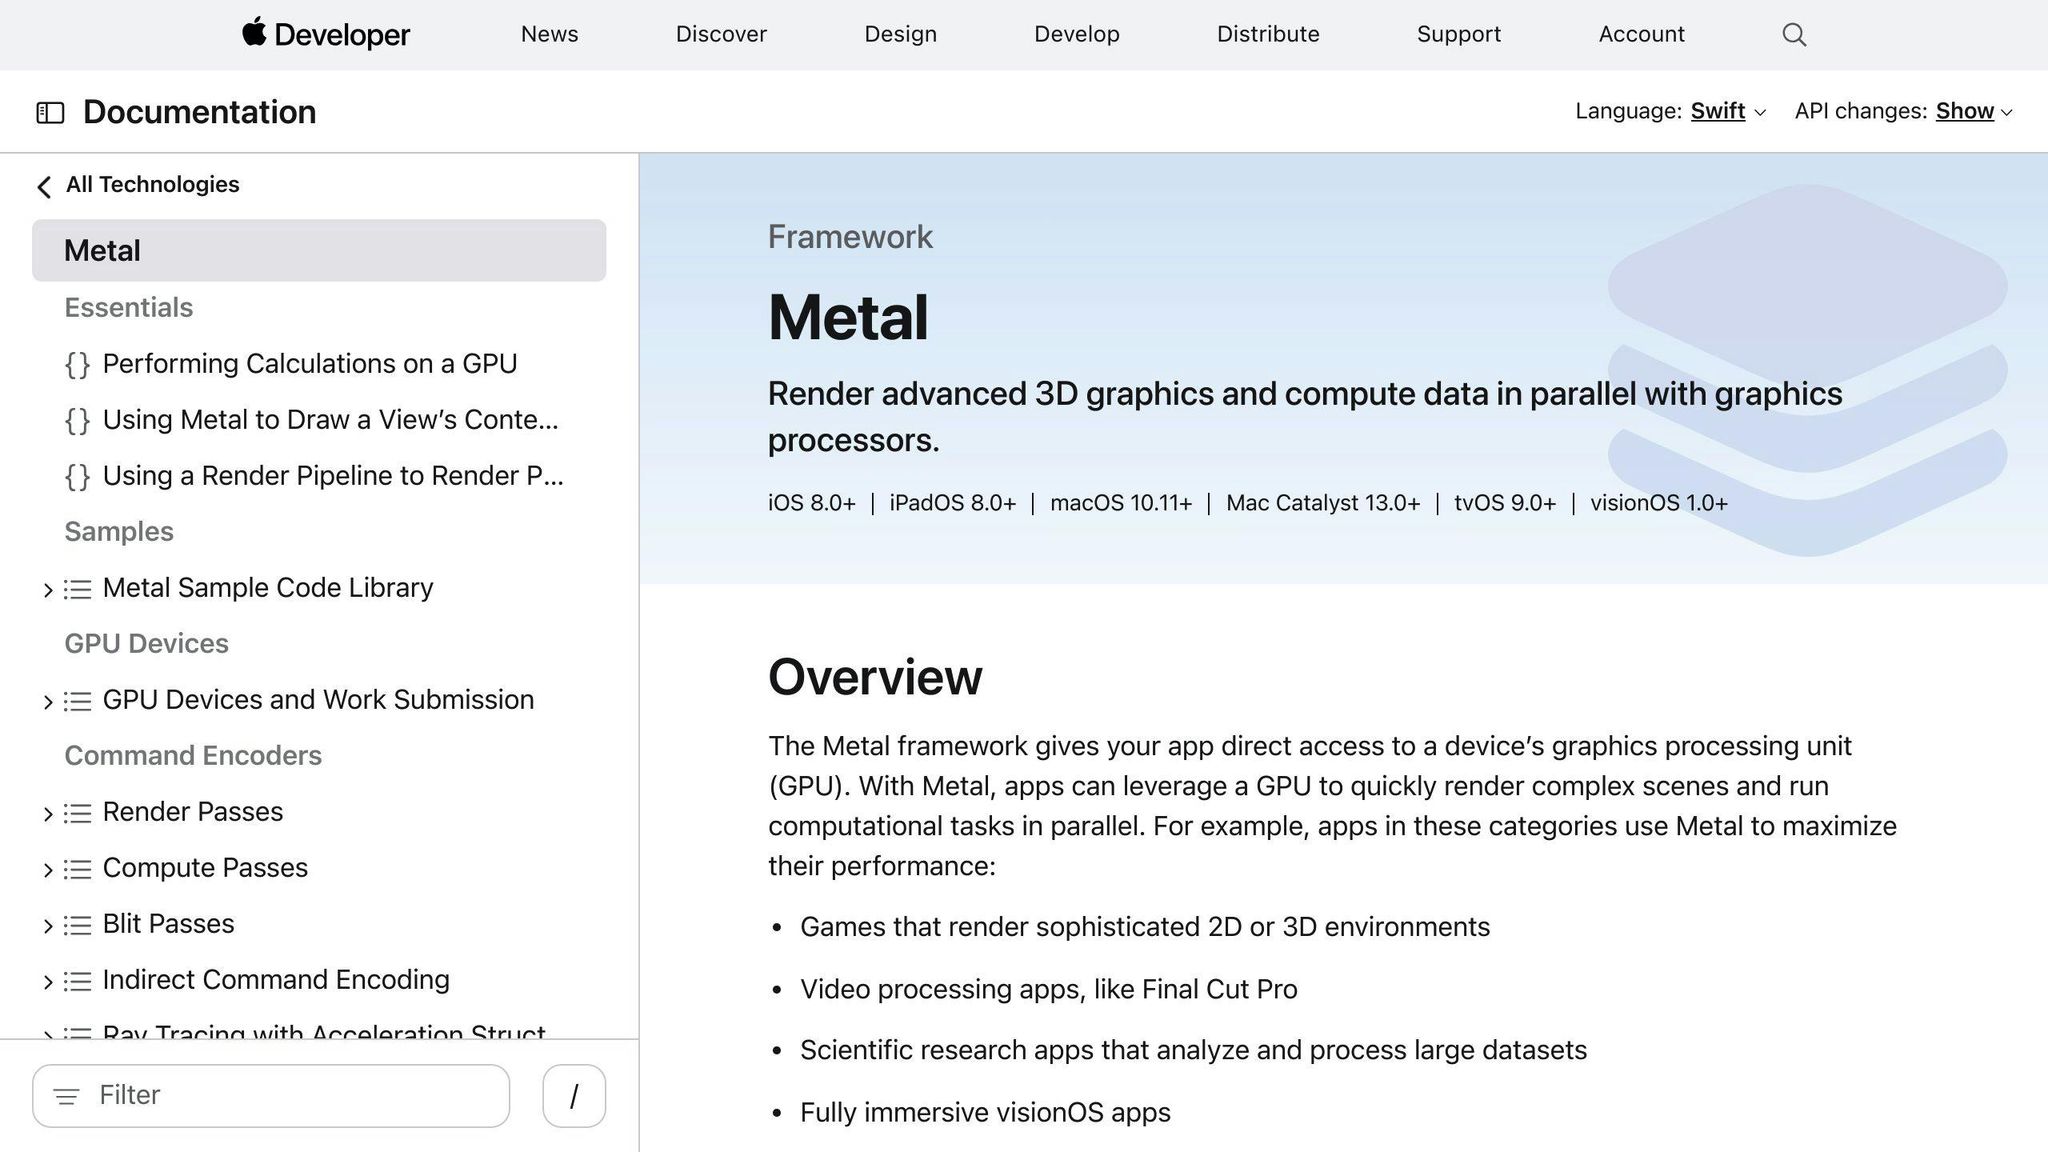Expand the Render Passes tree item

(49, 813)
